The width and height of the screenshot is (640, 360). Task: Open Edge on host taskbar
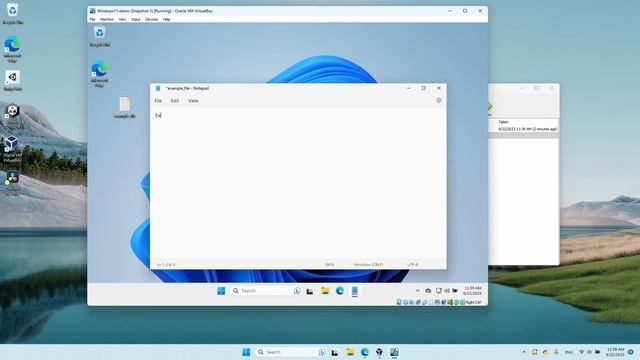pyautogui.click(x=364, y=352)
